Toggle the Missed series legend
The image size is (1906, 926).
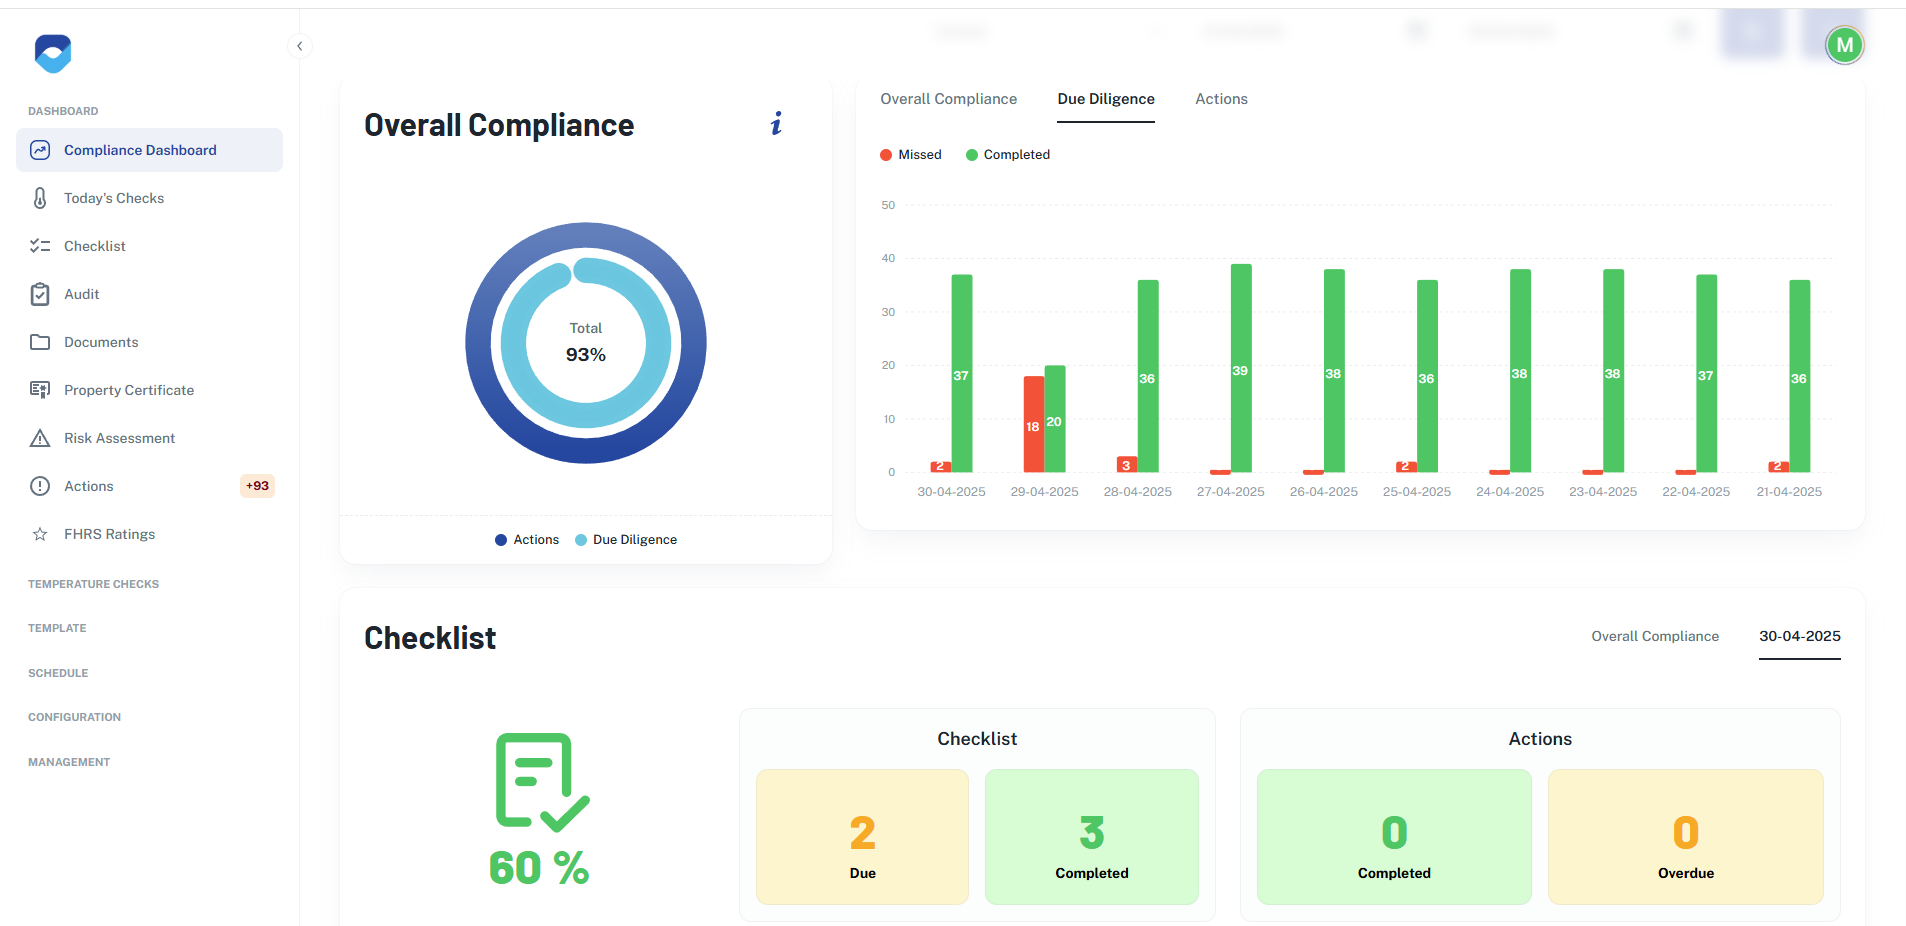[911, 155]
